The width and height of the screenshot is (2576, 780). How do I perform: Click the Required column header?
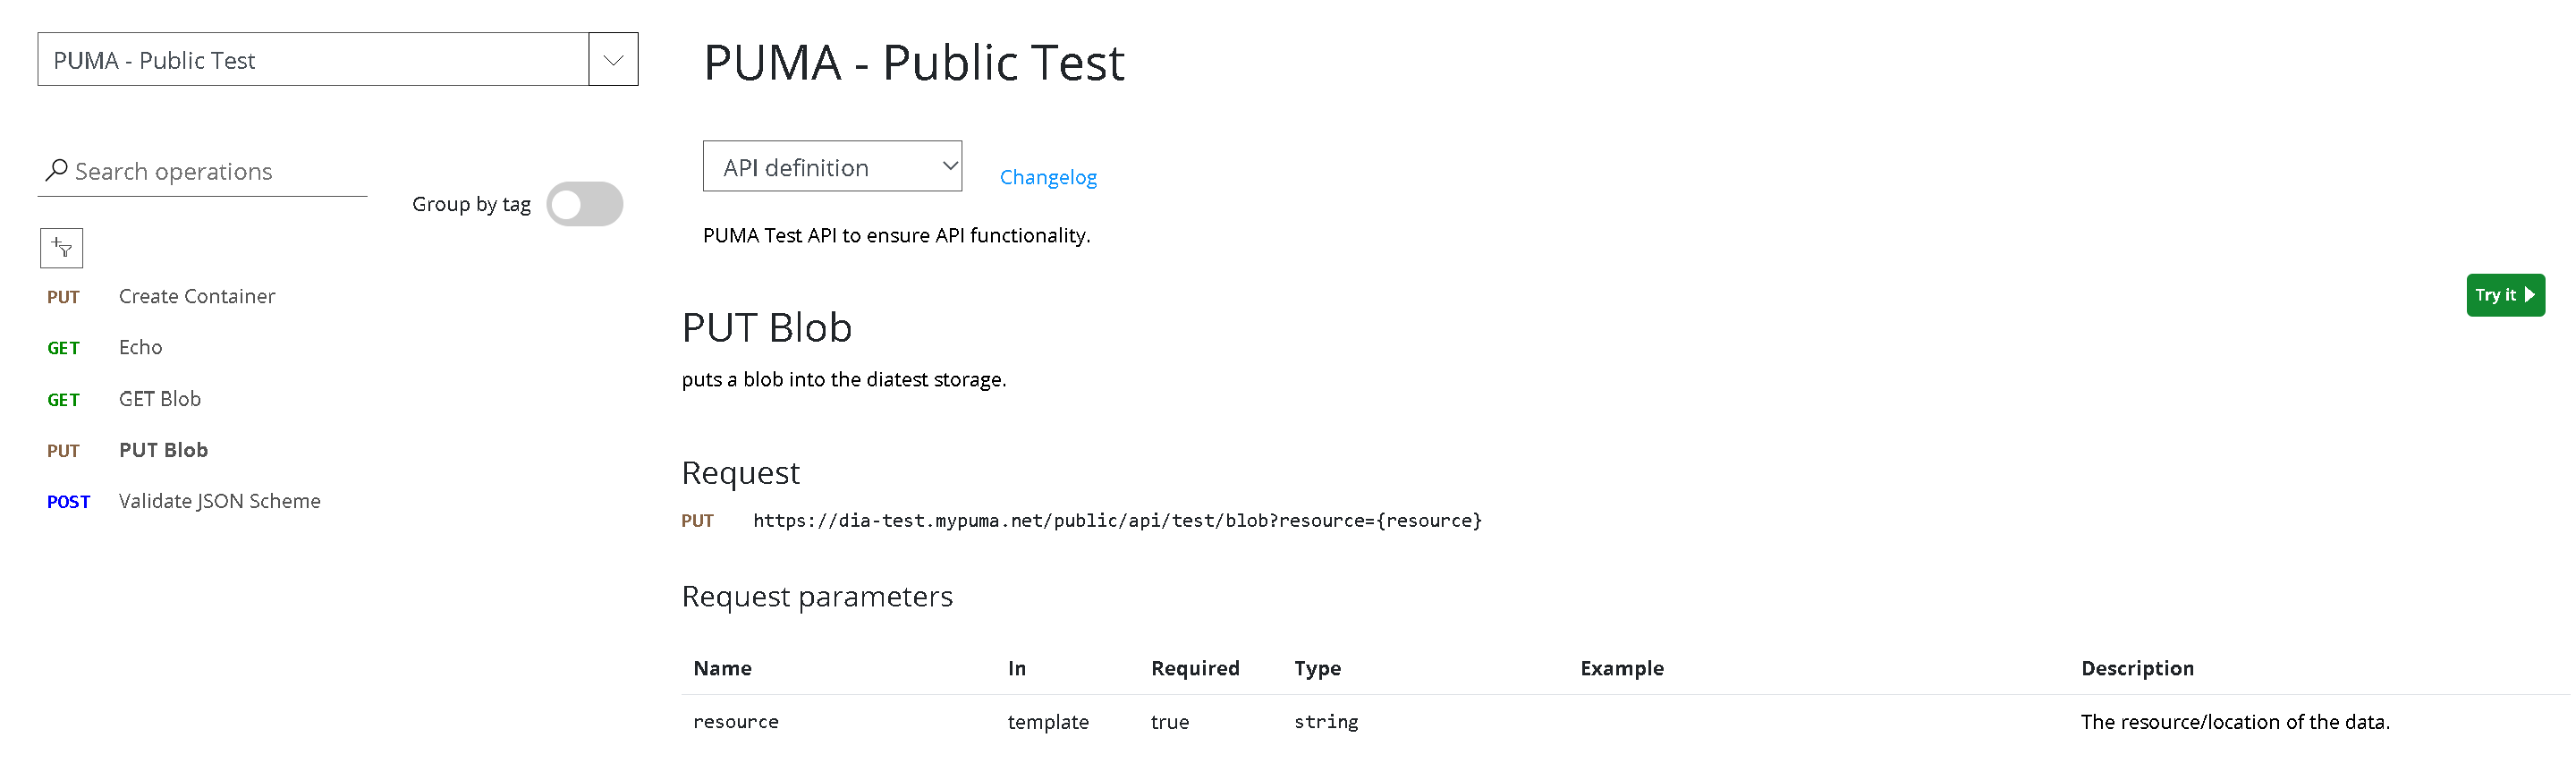click(x=1195, y=668)
